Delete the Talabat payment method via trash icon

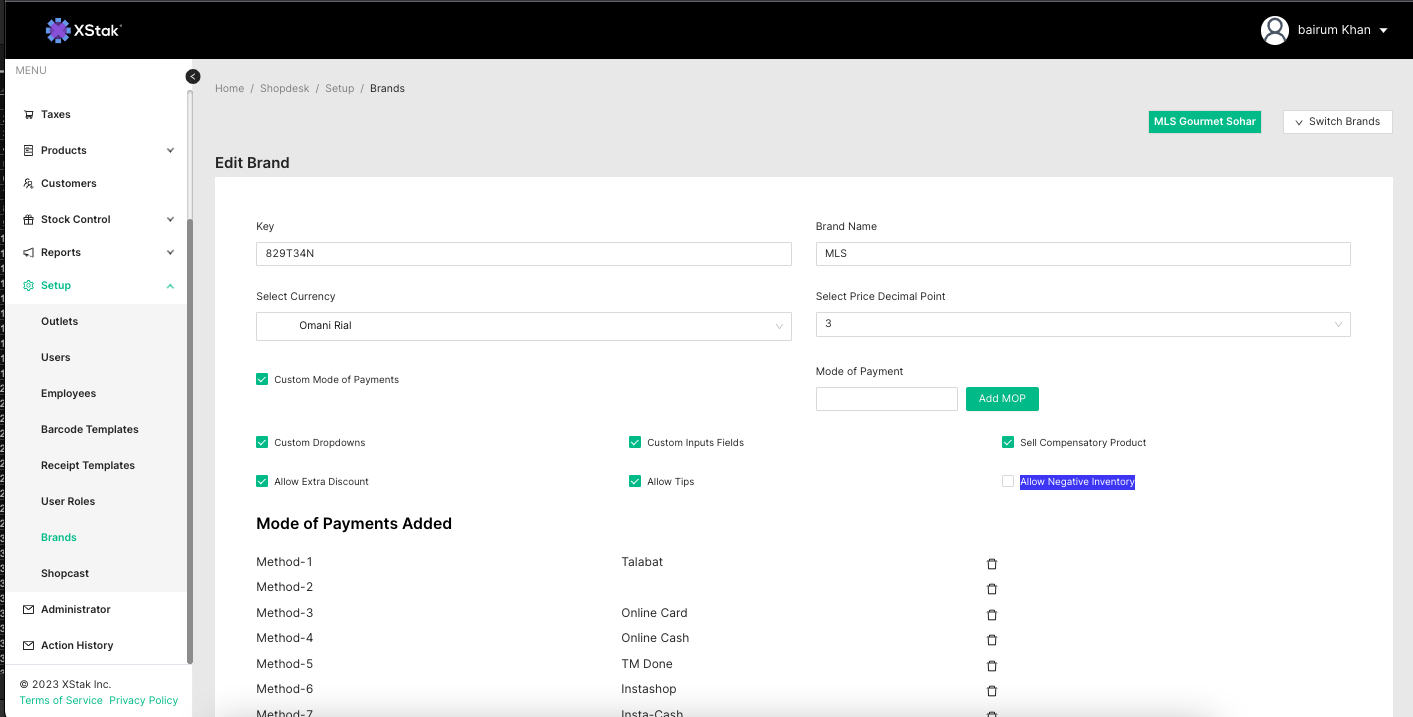coord(992,564)
